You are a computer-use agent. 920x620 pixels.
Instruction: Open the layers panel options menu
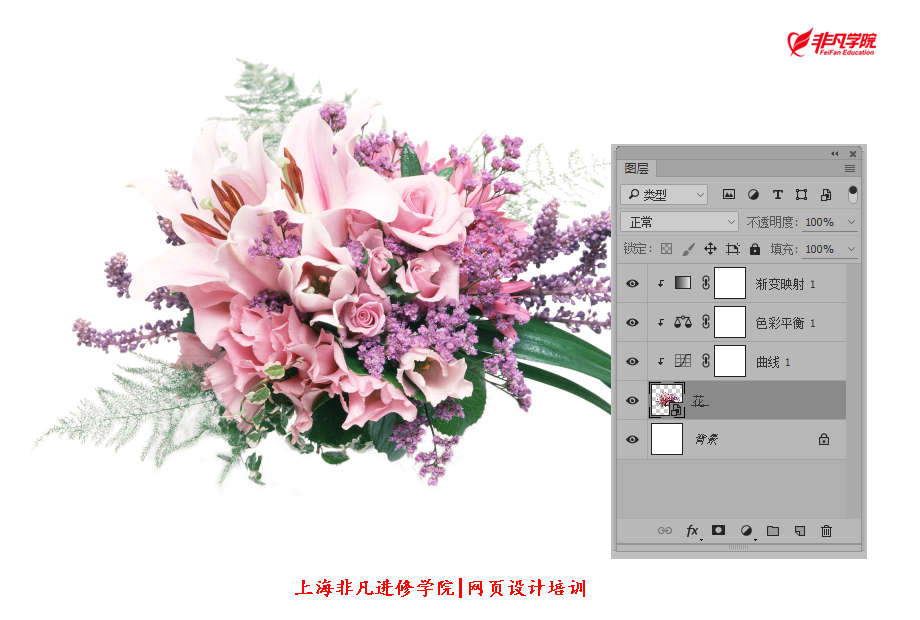pos(850,168)
